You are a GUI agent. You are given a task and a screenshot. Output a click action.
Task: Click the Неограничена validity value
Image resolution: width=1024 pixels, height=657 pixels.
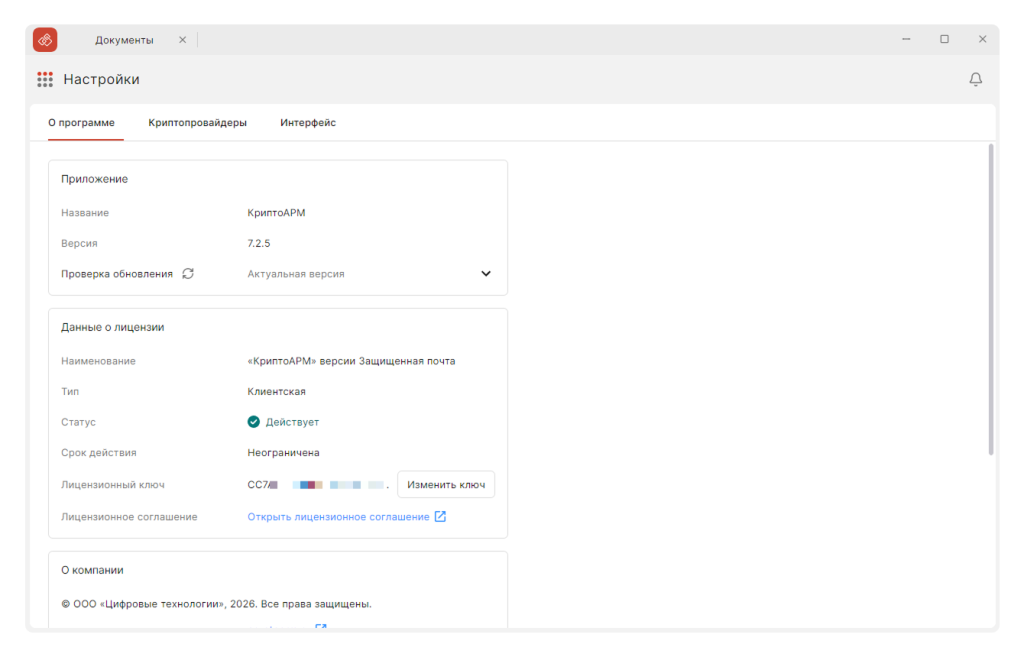[x=283, y=453]
